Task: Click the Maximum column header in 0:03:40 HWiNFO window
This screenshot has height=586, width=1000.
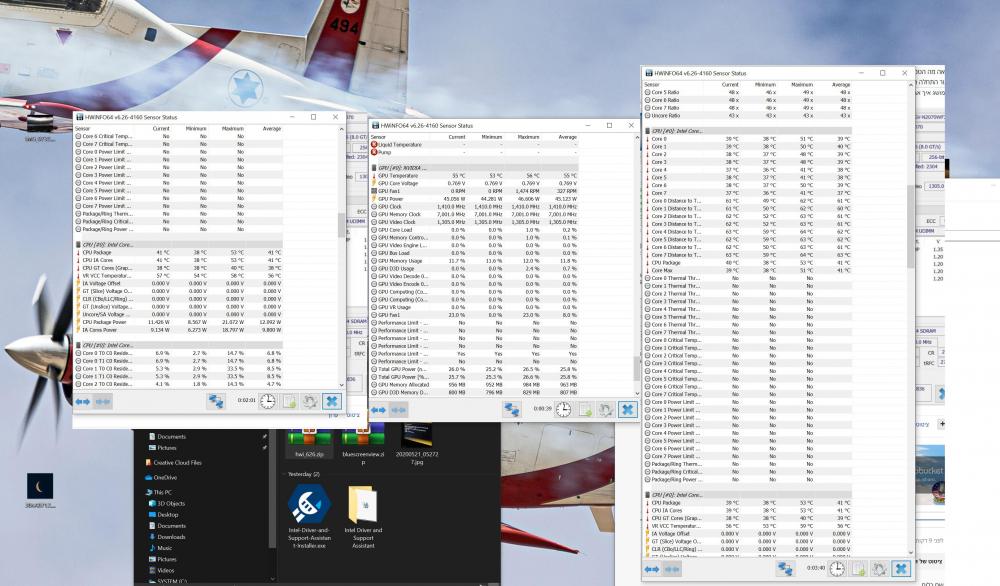Action: 802,84
